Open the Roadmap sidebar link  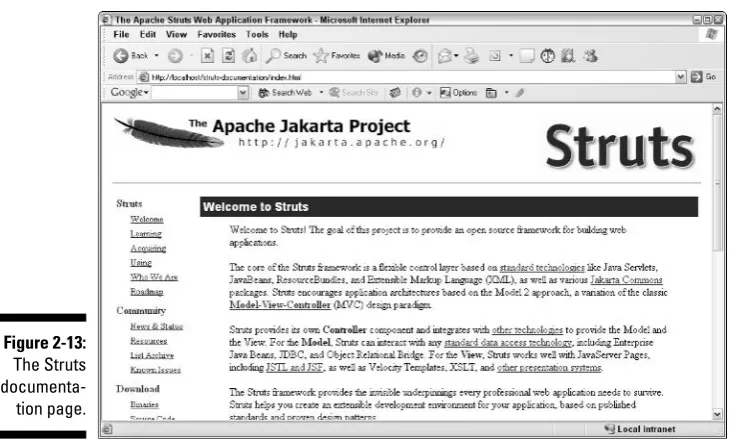click(147, 292)
